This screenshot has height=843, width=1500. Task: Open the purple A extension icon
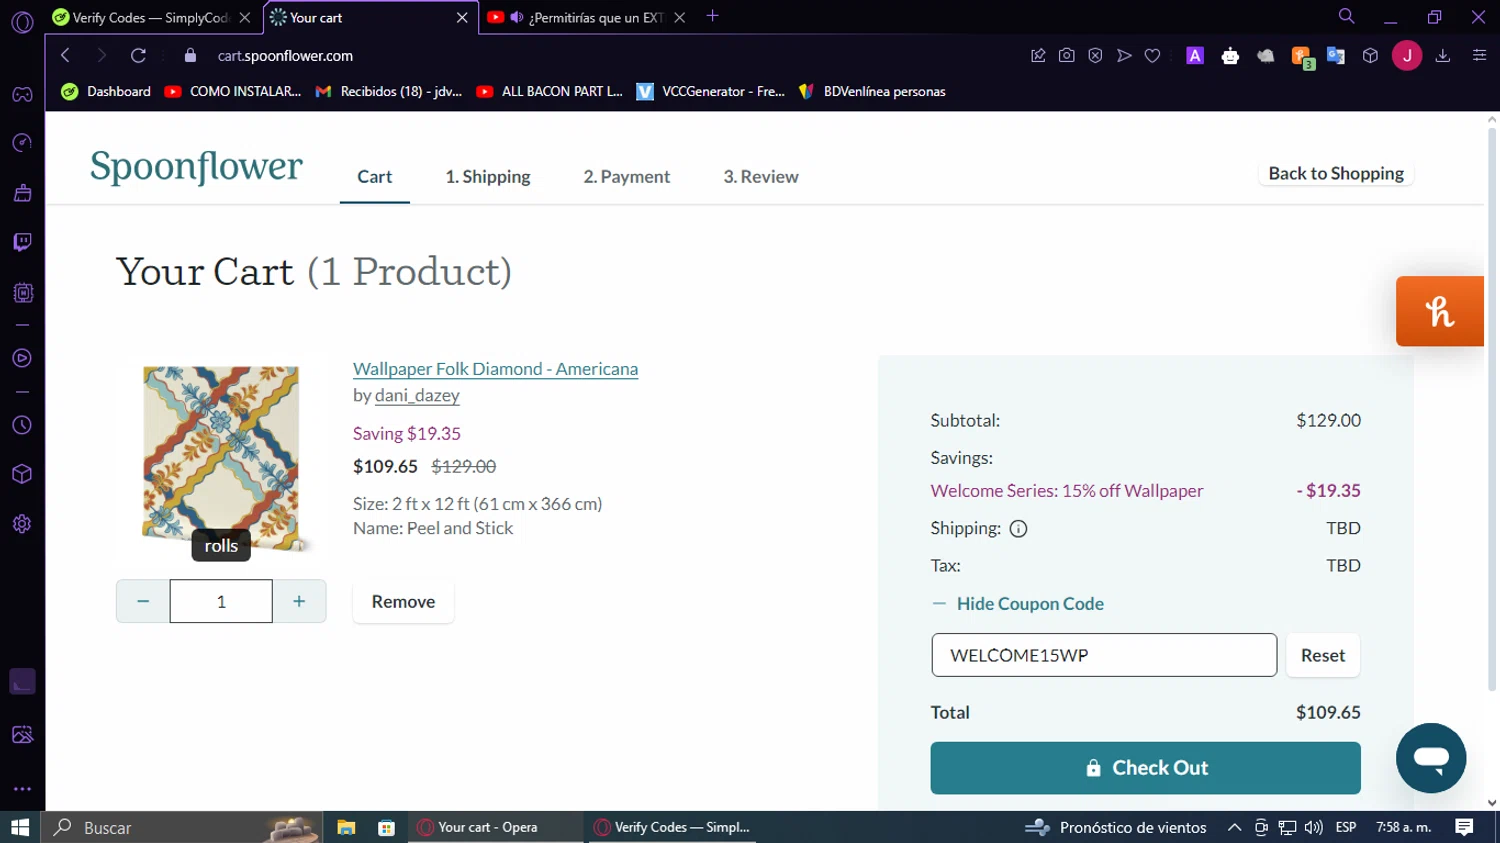(x=1195, y=56)
